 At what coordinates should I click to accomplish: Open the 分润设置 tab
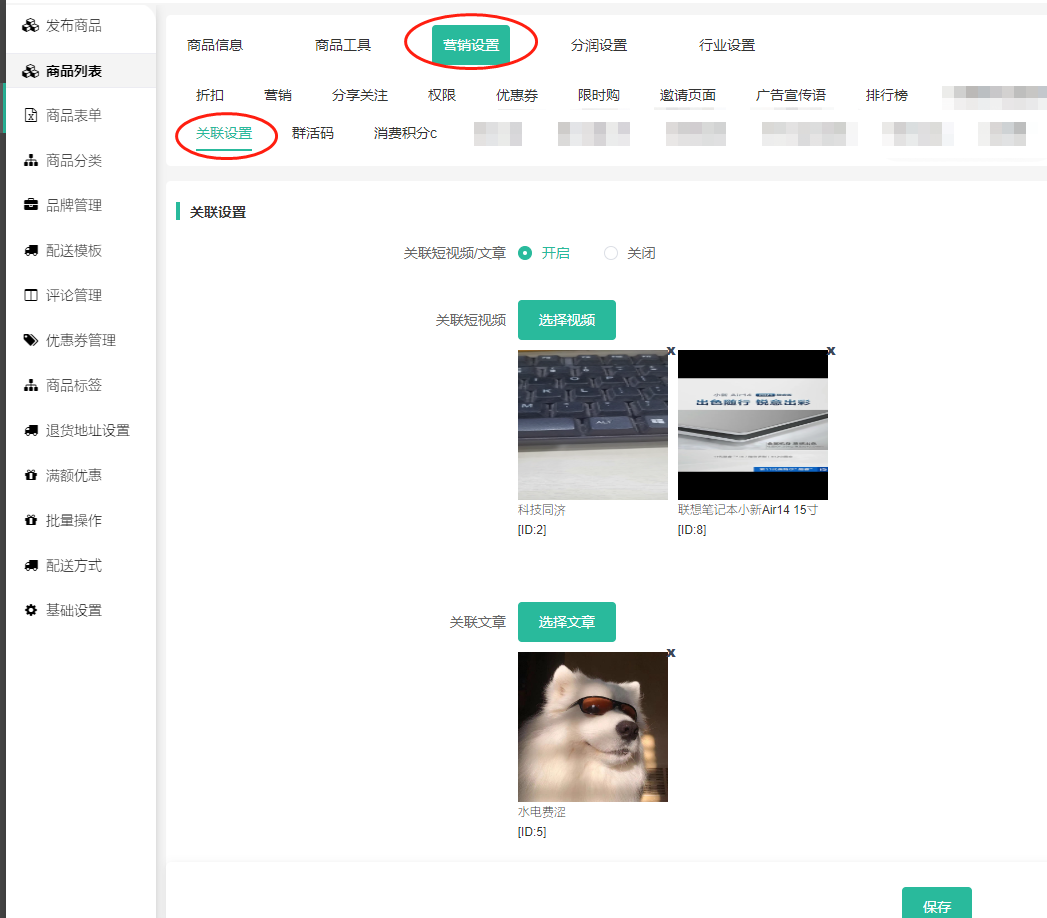point(599,45)
